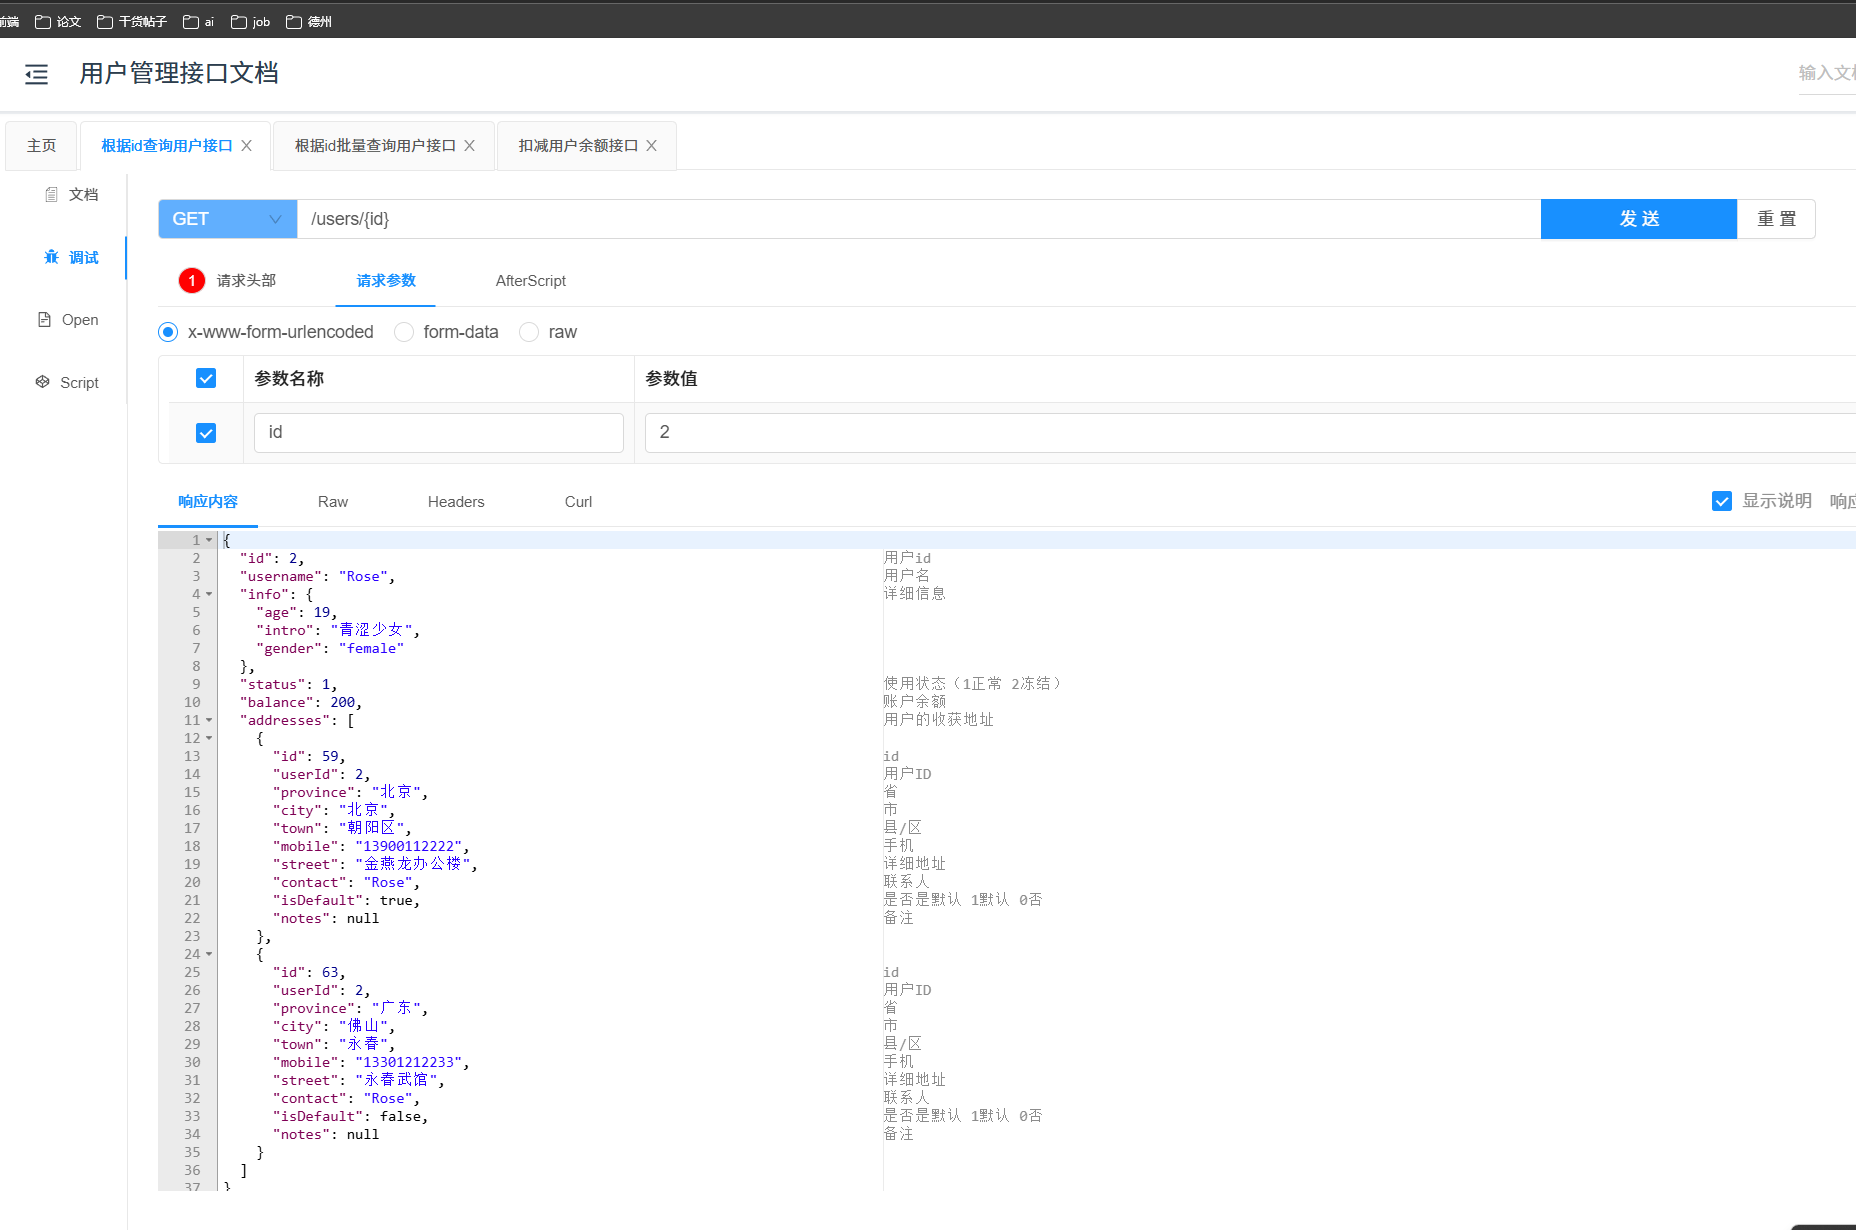Close the 根据id查询用户接口 tab
The height and width of the screenshot is (1230, 1856).
pos(246,146)
